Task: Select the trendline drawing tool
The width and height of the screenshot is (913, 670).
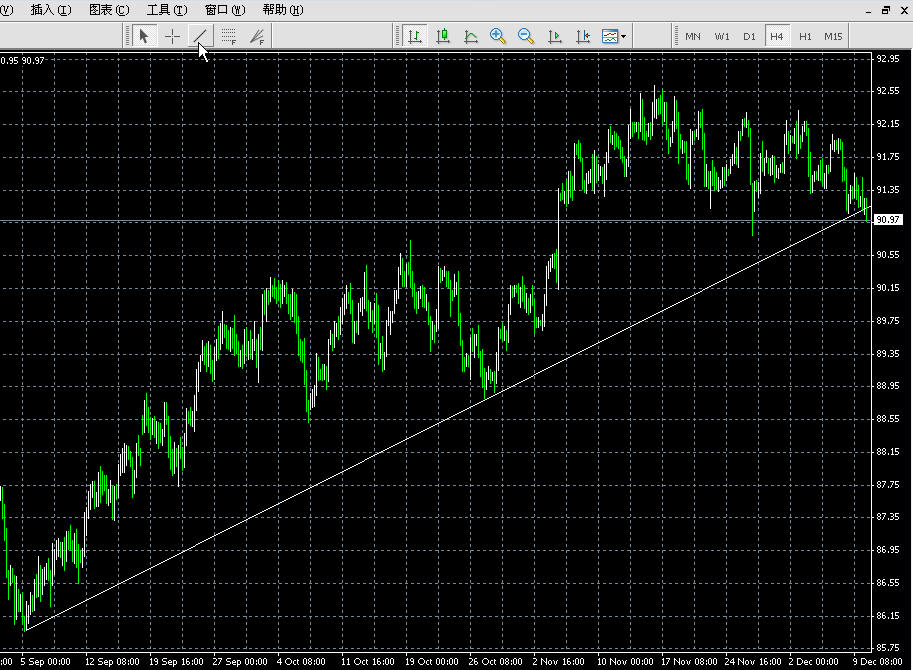Action: click(x=200, y=36)
